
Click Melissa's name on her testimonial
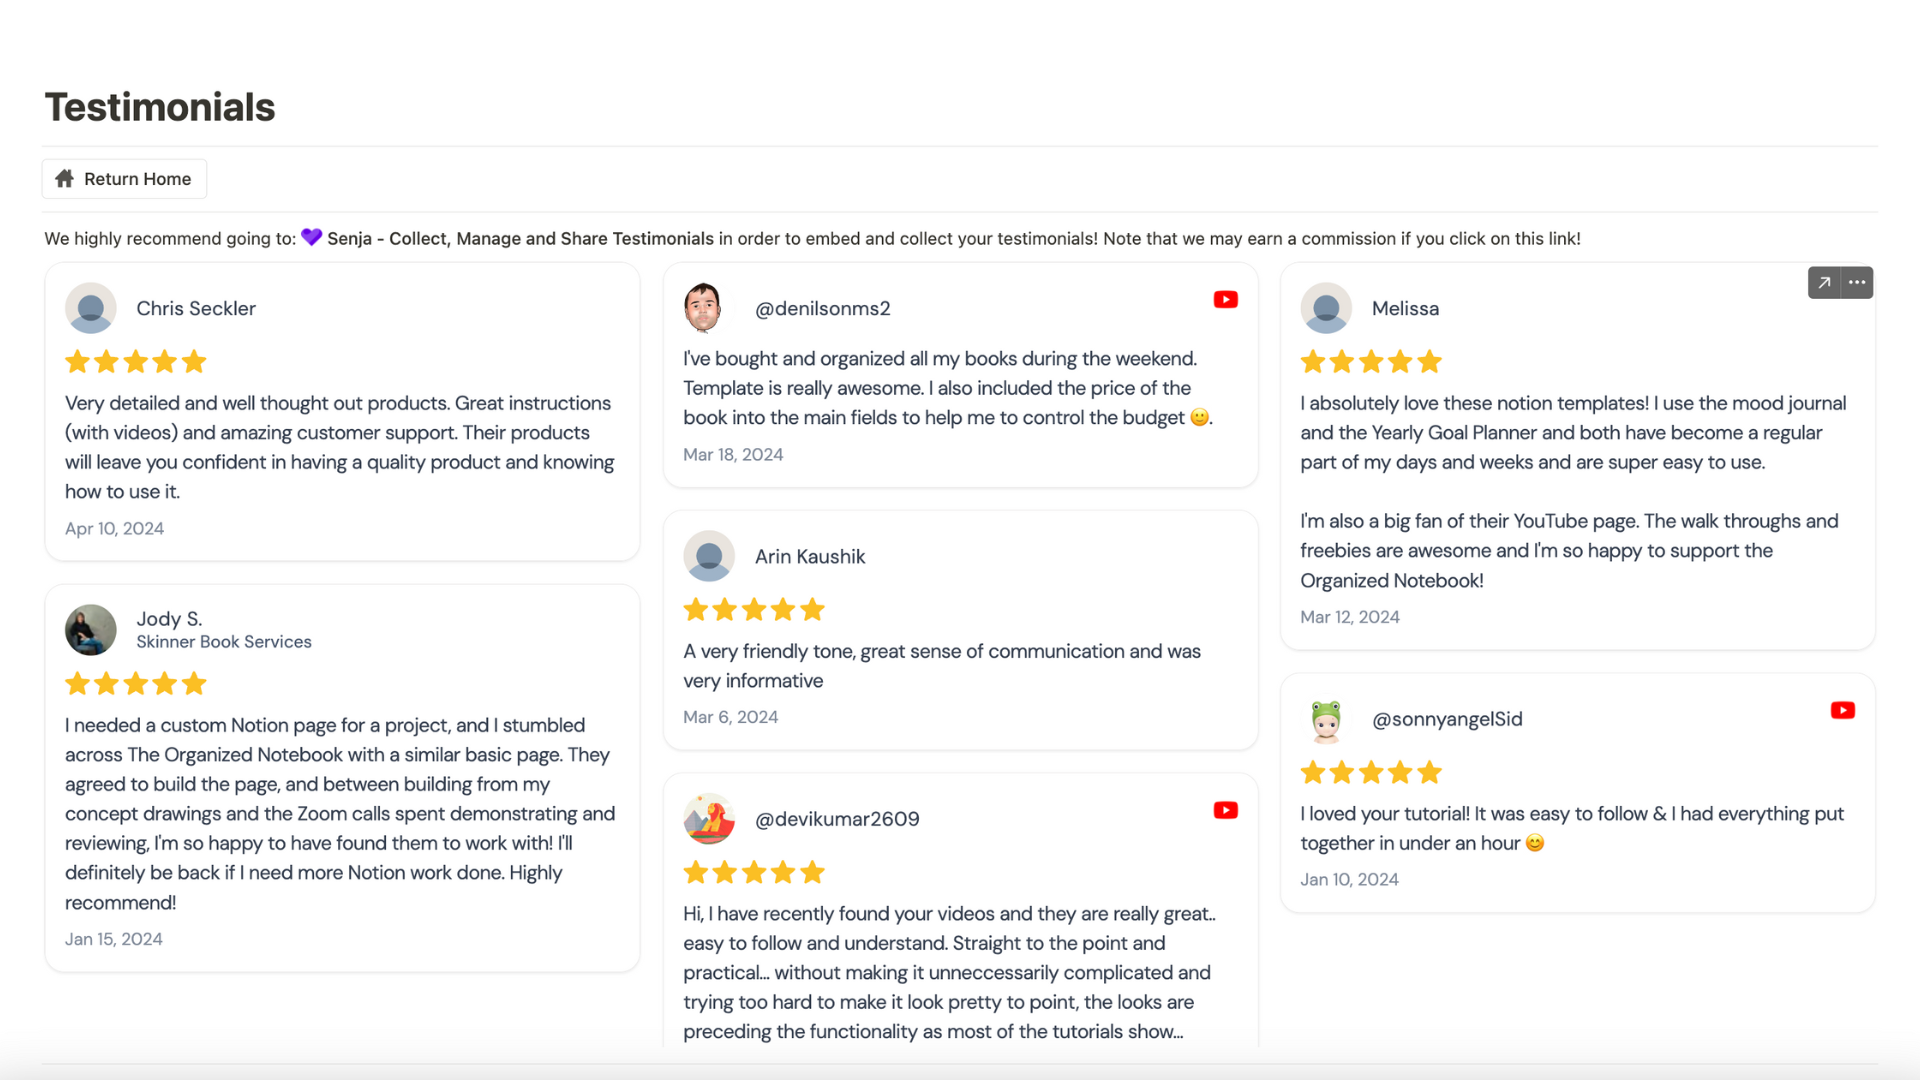click(x=1405, y=309)
